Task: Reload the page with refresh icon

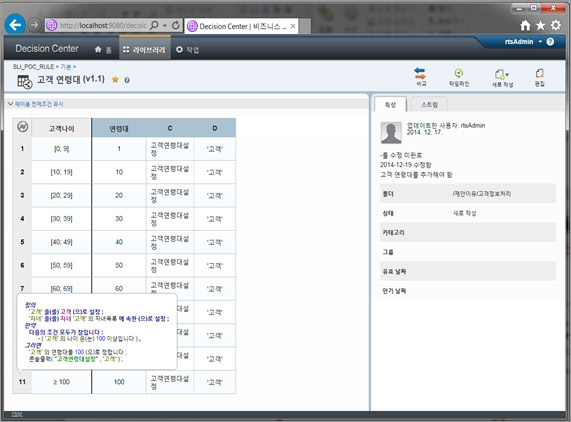Action: pos(176,25)
